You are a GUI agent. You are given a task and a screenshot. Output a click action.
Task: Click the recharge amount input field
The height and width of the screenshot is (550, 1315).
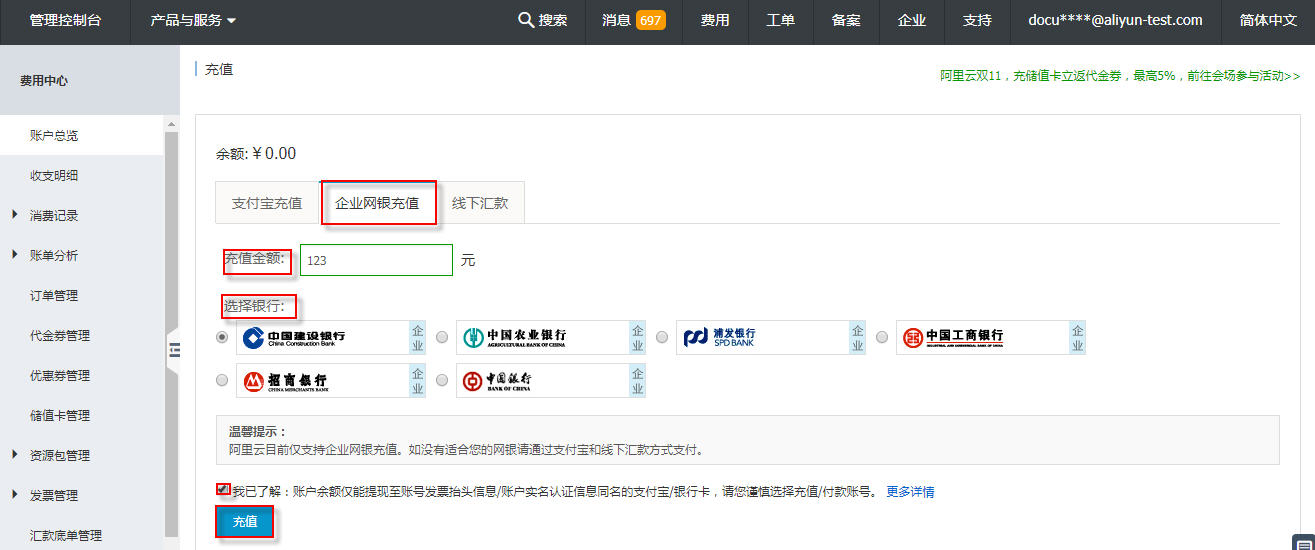(376, 260)
